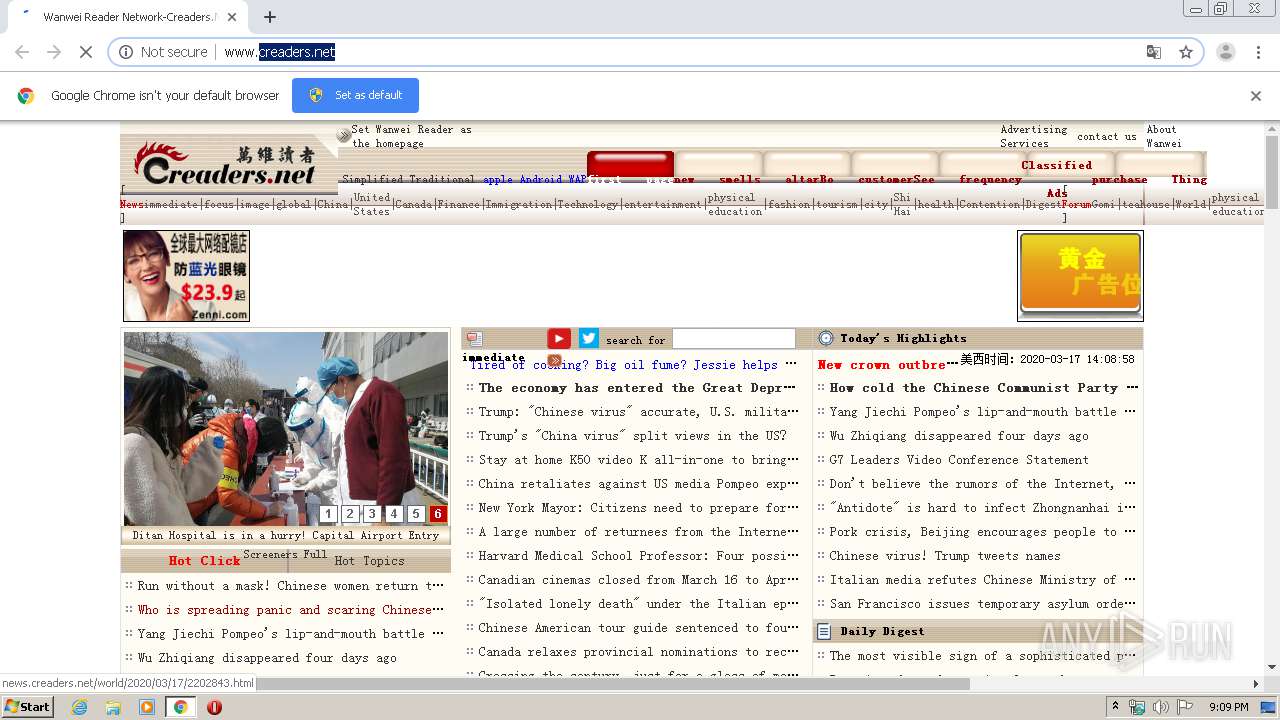Image resolution: width=1280 pixels, height=720 pixels.
Task: Click the Ditan Hospital slideshow photo
Action: (286, 428)
